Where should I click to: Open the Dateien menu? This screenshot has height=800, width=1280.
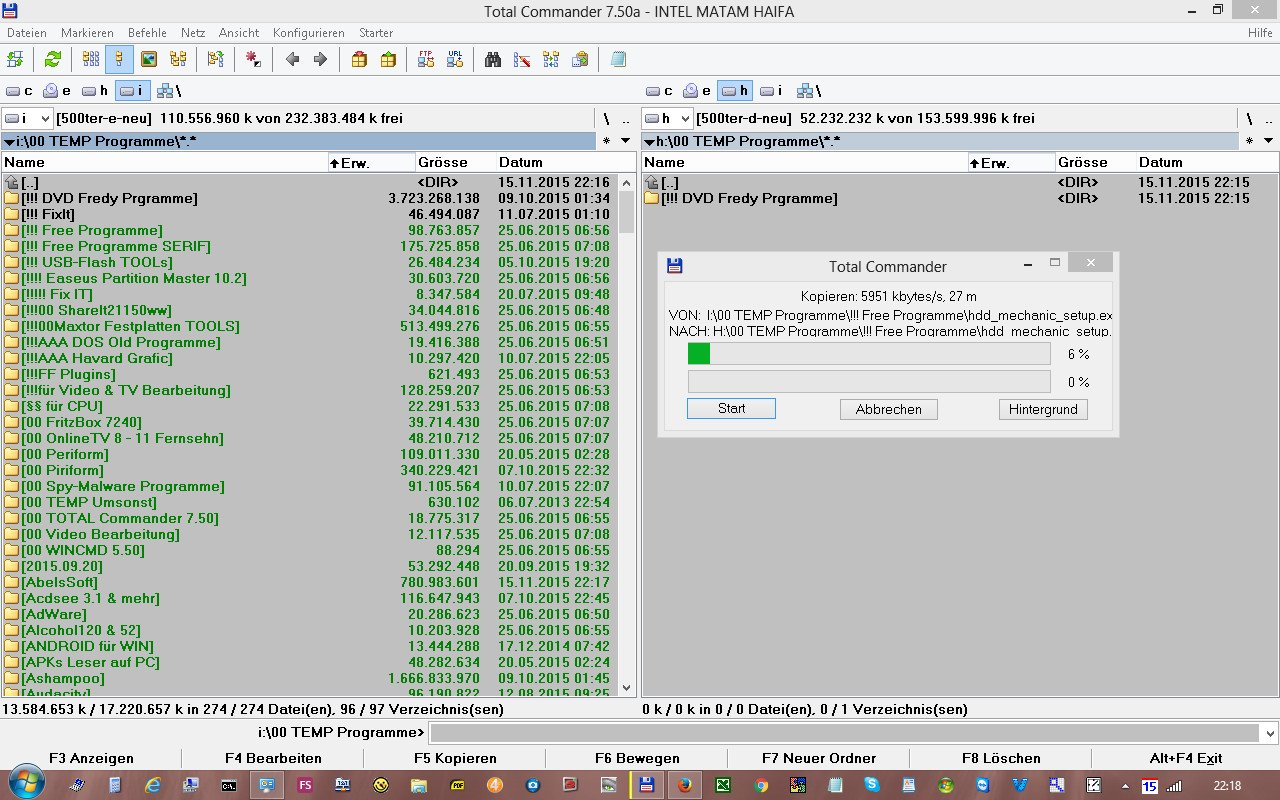(26, 33)
